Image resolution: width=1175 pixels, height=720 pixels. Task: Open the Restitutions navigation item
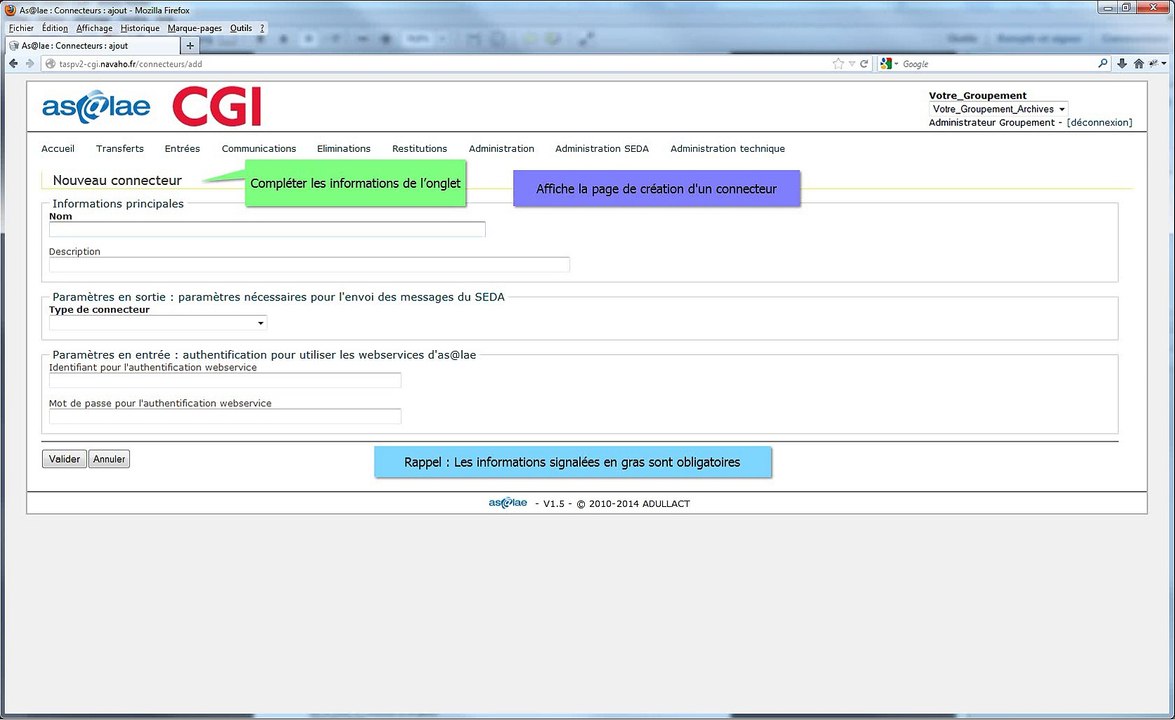tap(420, 148)
